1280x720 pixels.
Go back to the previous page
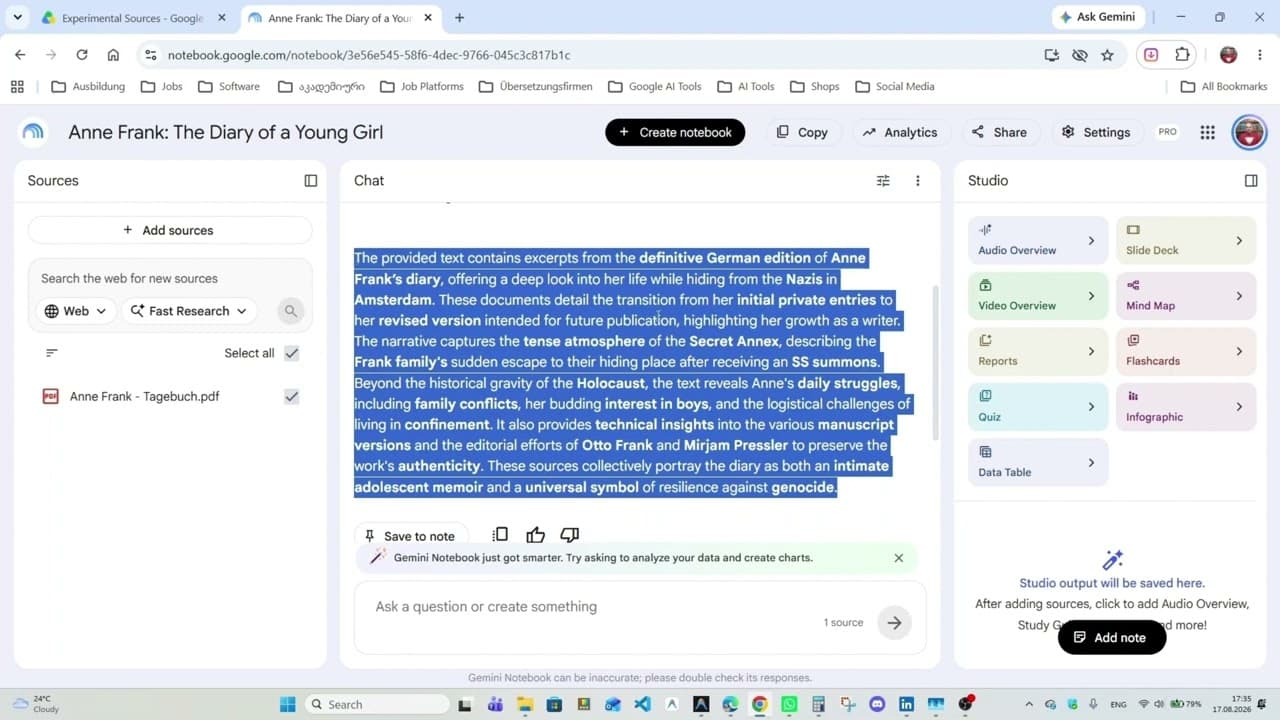pyautogui.click(x=20, y=55)
